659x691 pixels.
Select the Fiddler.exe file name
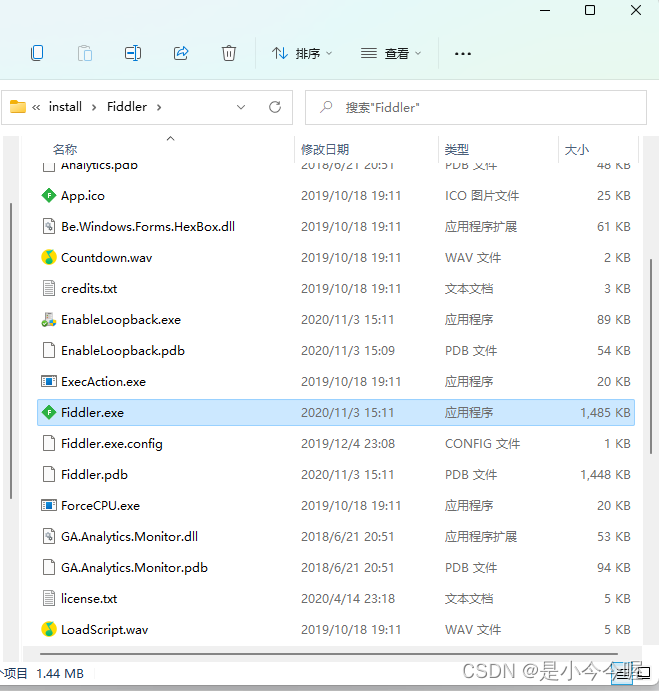point(93,412)
